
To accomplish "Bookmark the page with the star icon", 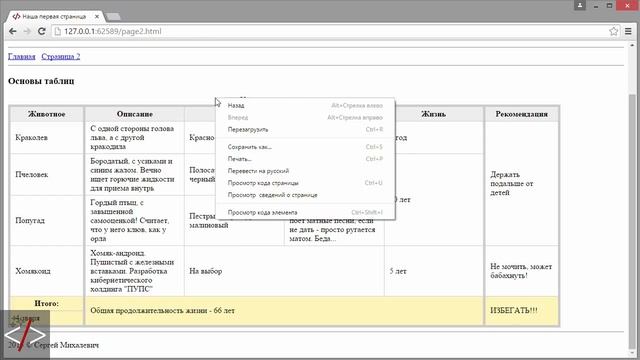I will [x=613, y=31].
